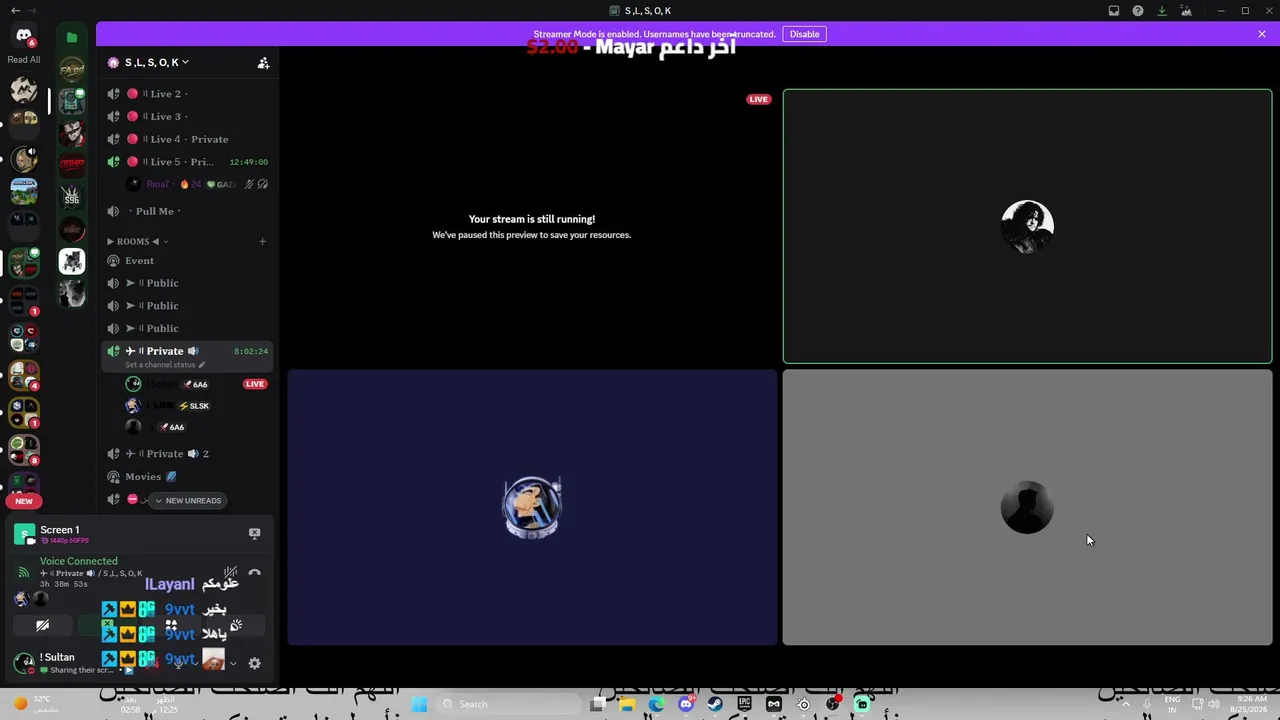Join the Movies voice channel

pyautogui.click(x=187, y=477)
